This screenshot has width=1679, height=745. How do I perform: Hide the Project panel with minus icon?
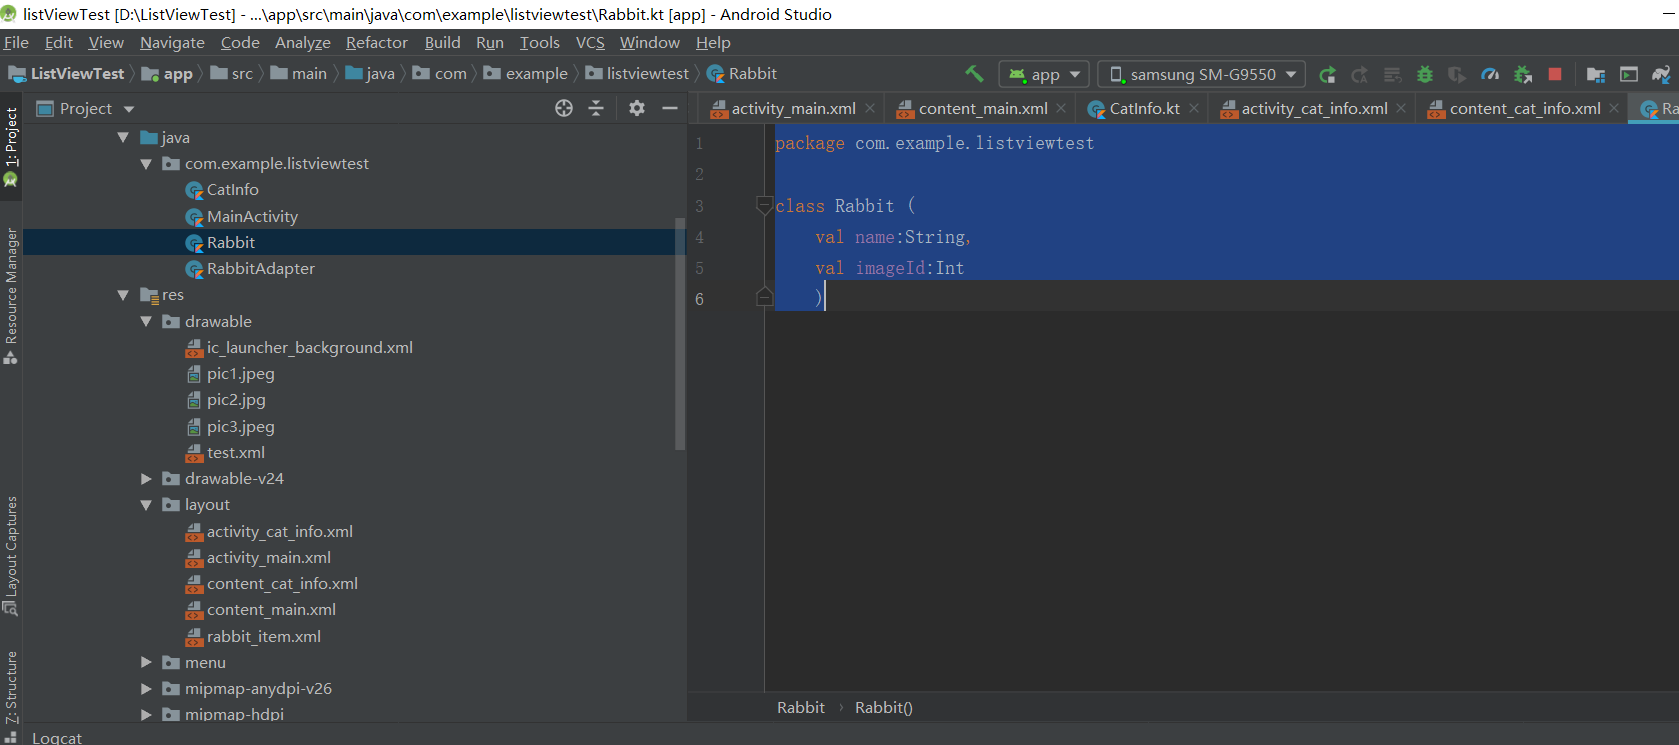tap(670, 108)
